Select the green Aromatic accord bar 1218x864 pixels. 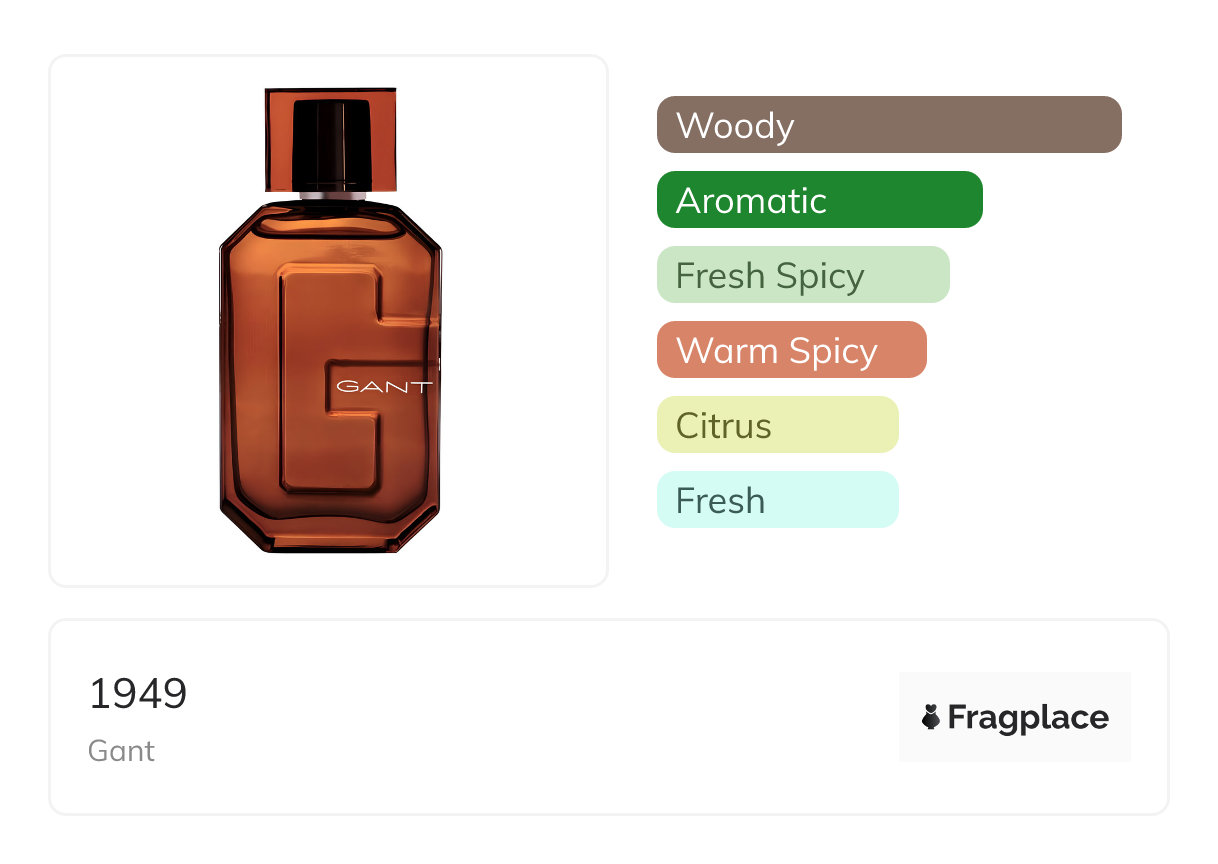click(x=819, y=200)
